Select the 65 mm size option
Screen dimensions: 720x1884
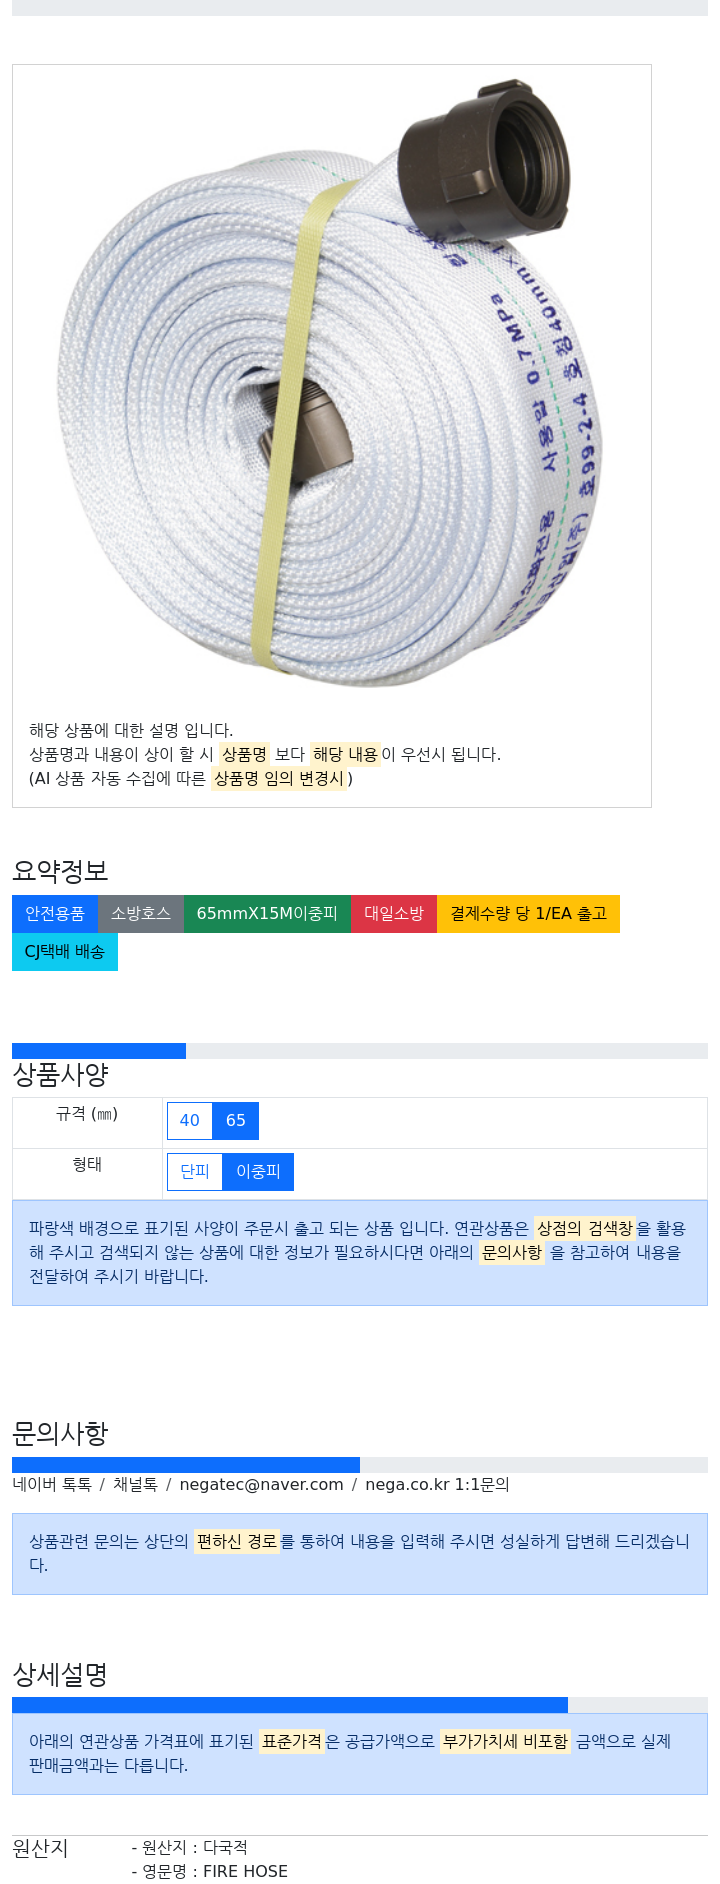(236, 1121)
